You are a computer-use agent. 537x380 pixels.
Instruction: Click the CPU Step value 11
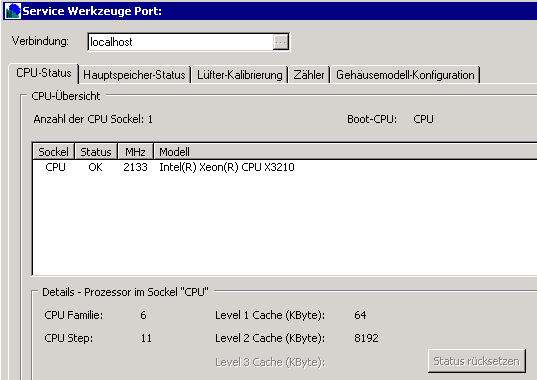(146, 338)
